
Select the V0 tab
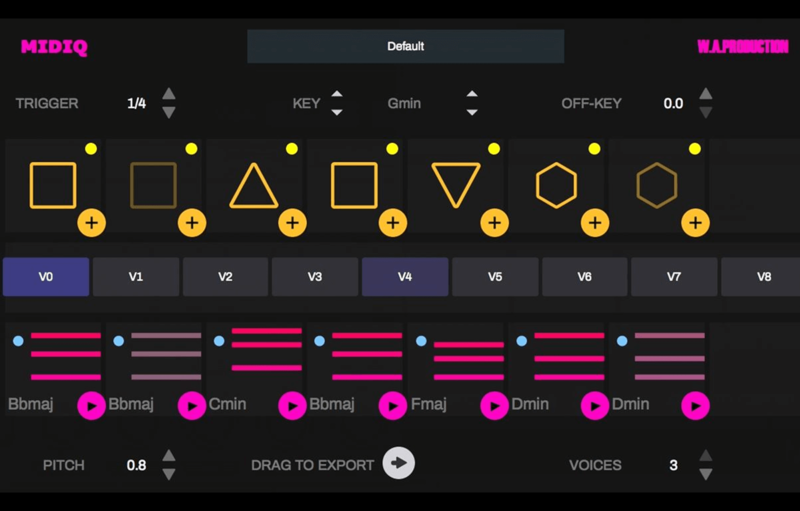click(46, 277)
